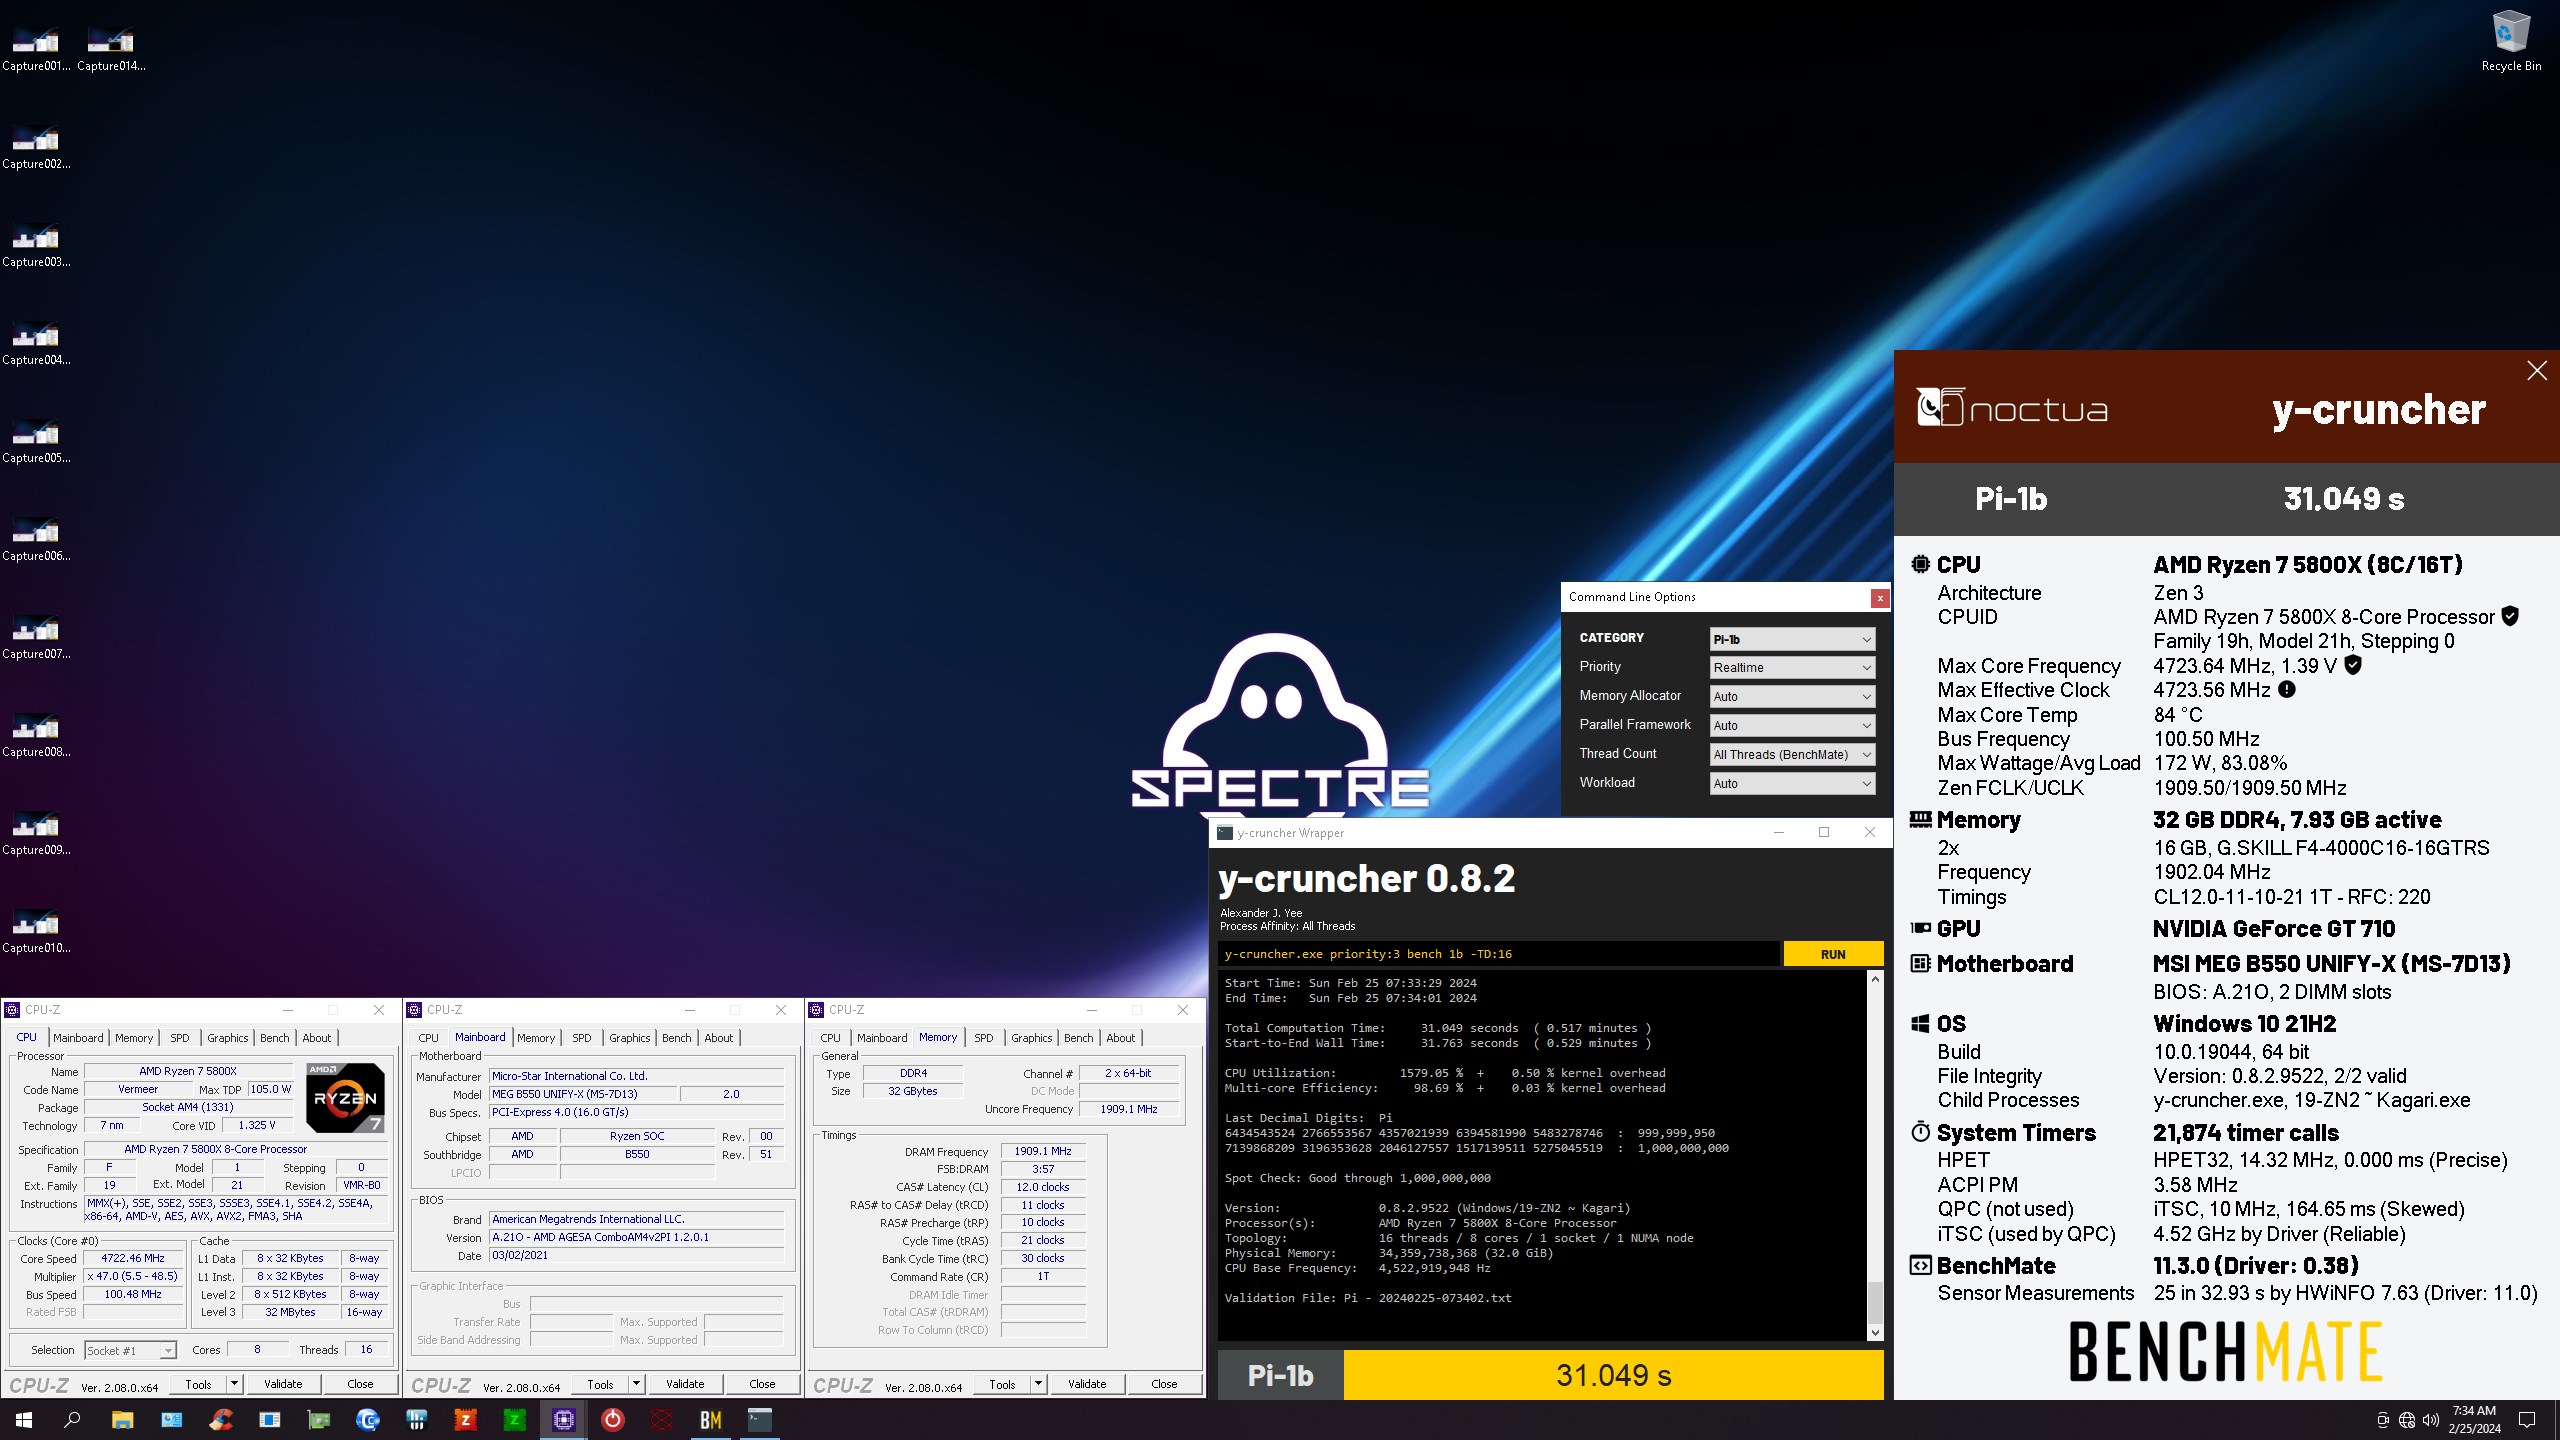Click the y-cruncher console scrollbar thumb
The width and height of the screenshot is (2560, 1440).
click(x=1875, y=1303)
